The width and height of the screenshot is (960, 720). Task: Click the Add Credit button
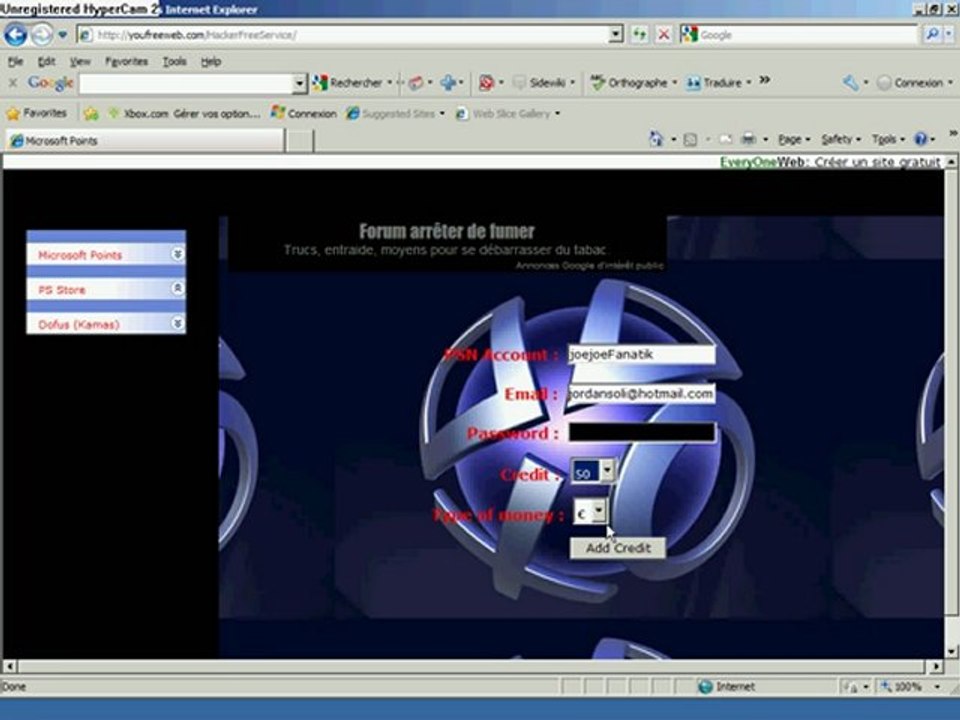tap(618, 548)
